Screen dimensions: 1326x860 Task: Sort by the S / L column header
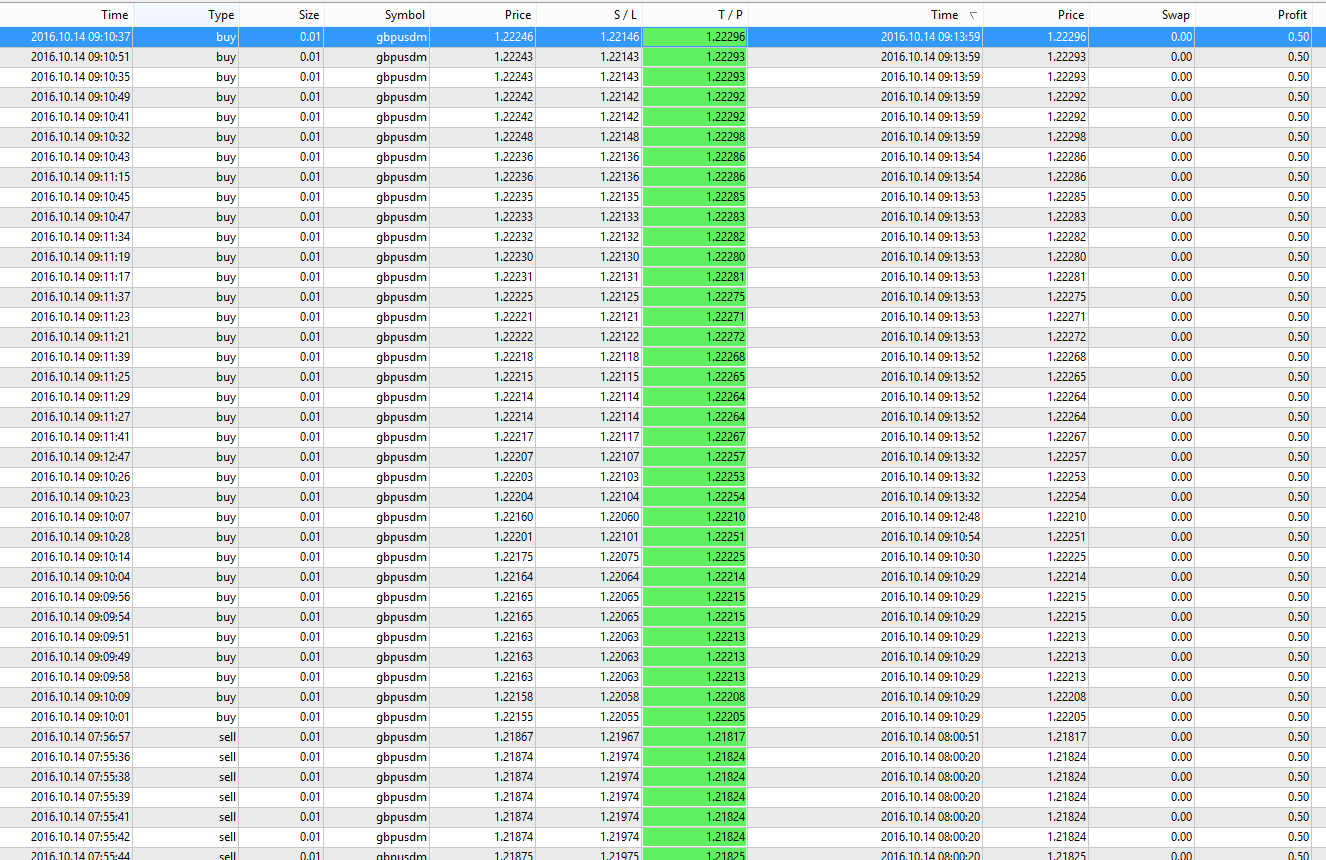[x=589, y=15]
